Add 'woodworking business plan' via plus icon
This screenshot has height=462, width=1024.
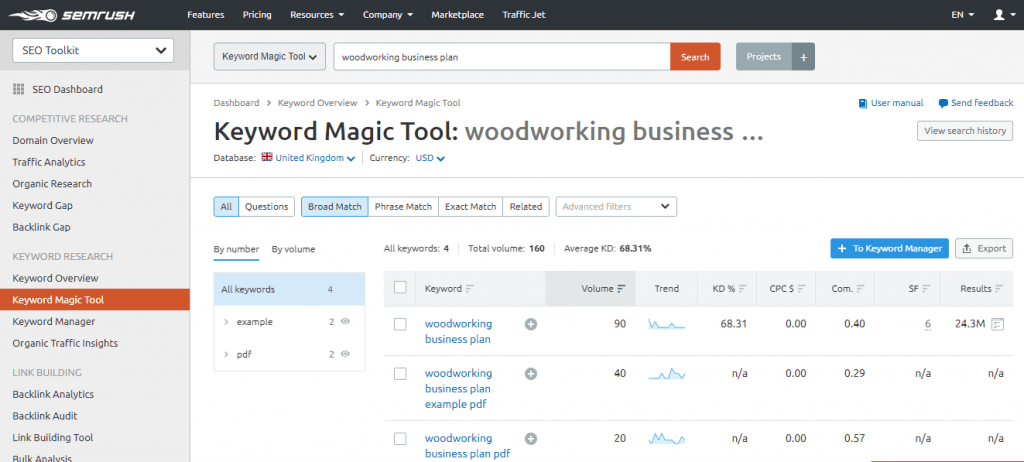click(531, 324)
